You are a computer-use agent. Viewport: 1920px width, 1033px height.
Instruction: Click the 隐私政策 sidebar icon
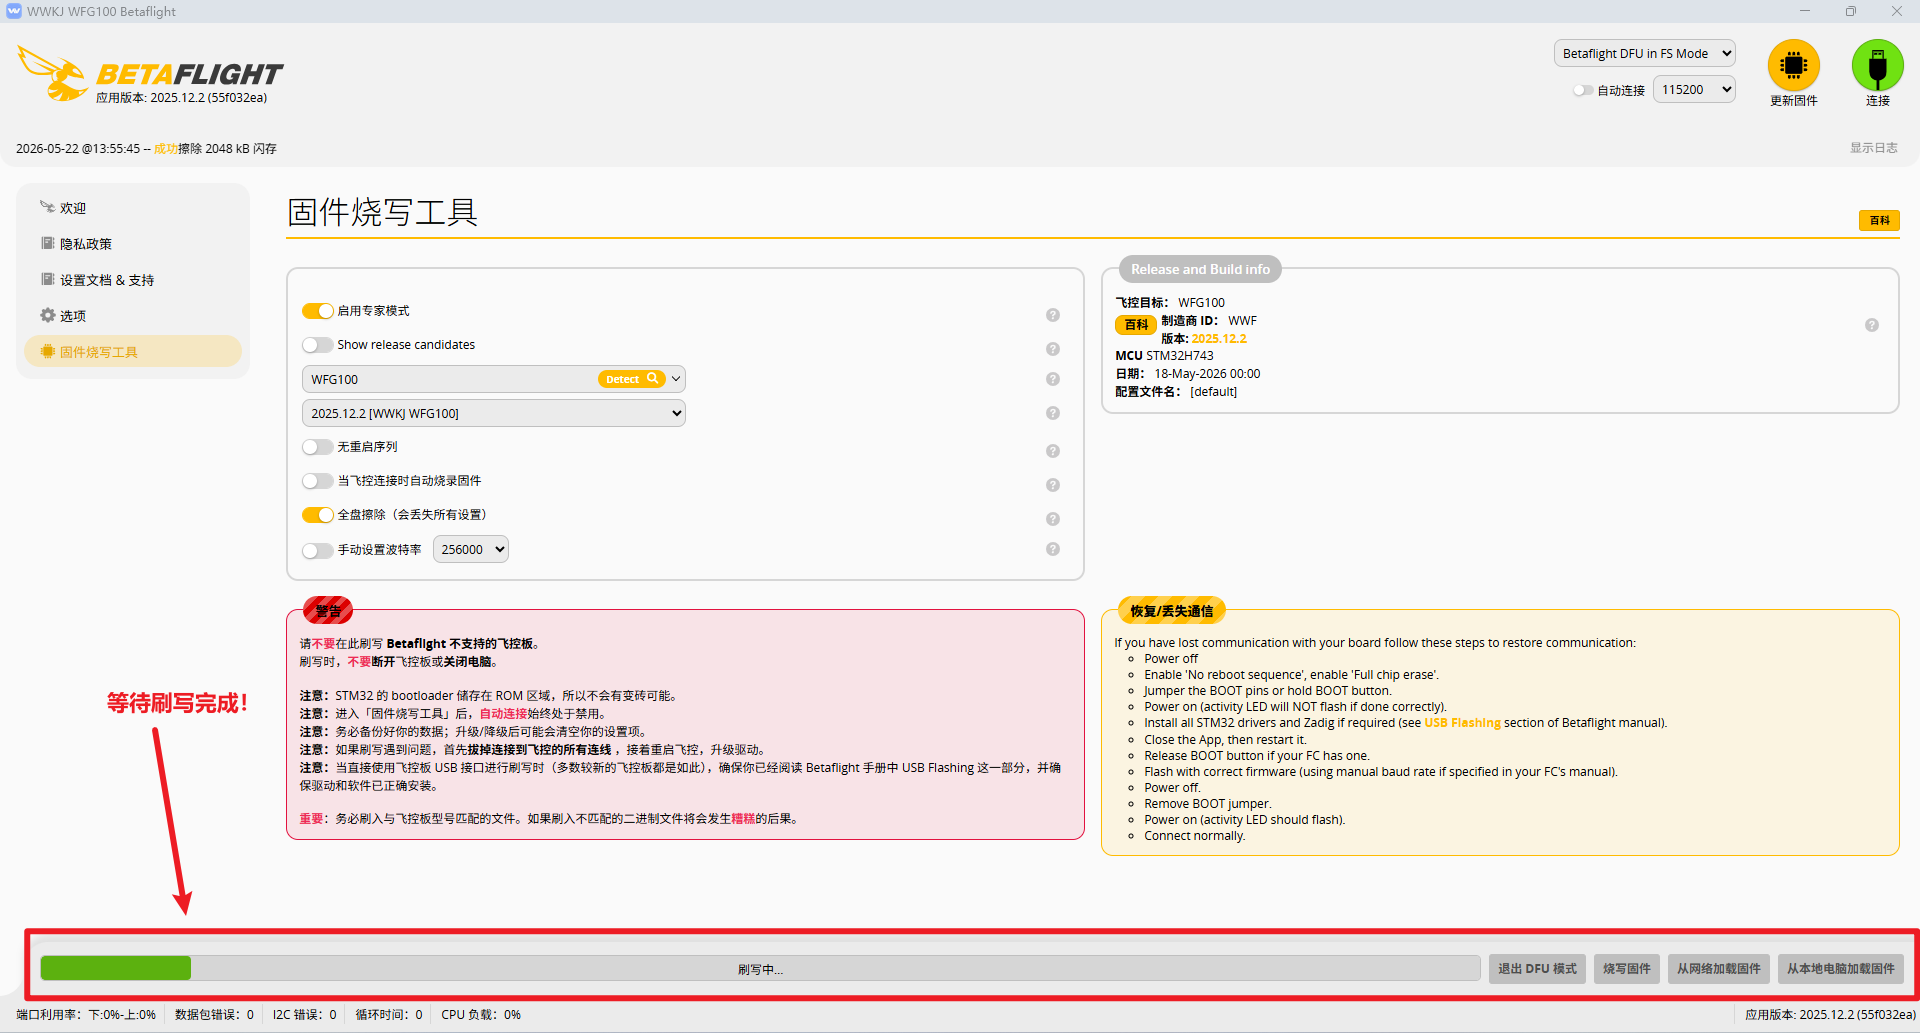pos(47,243)
